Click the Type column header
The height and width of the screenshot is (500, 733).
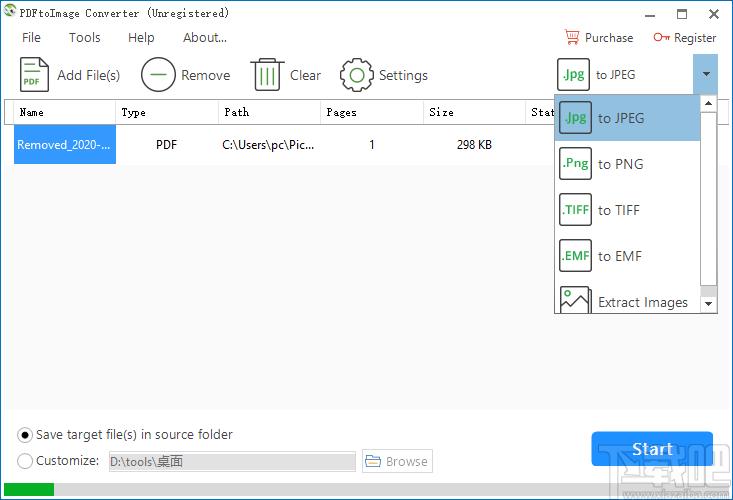(167, 112)
